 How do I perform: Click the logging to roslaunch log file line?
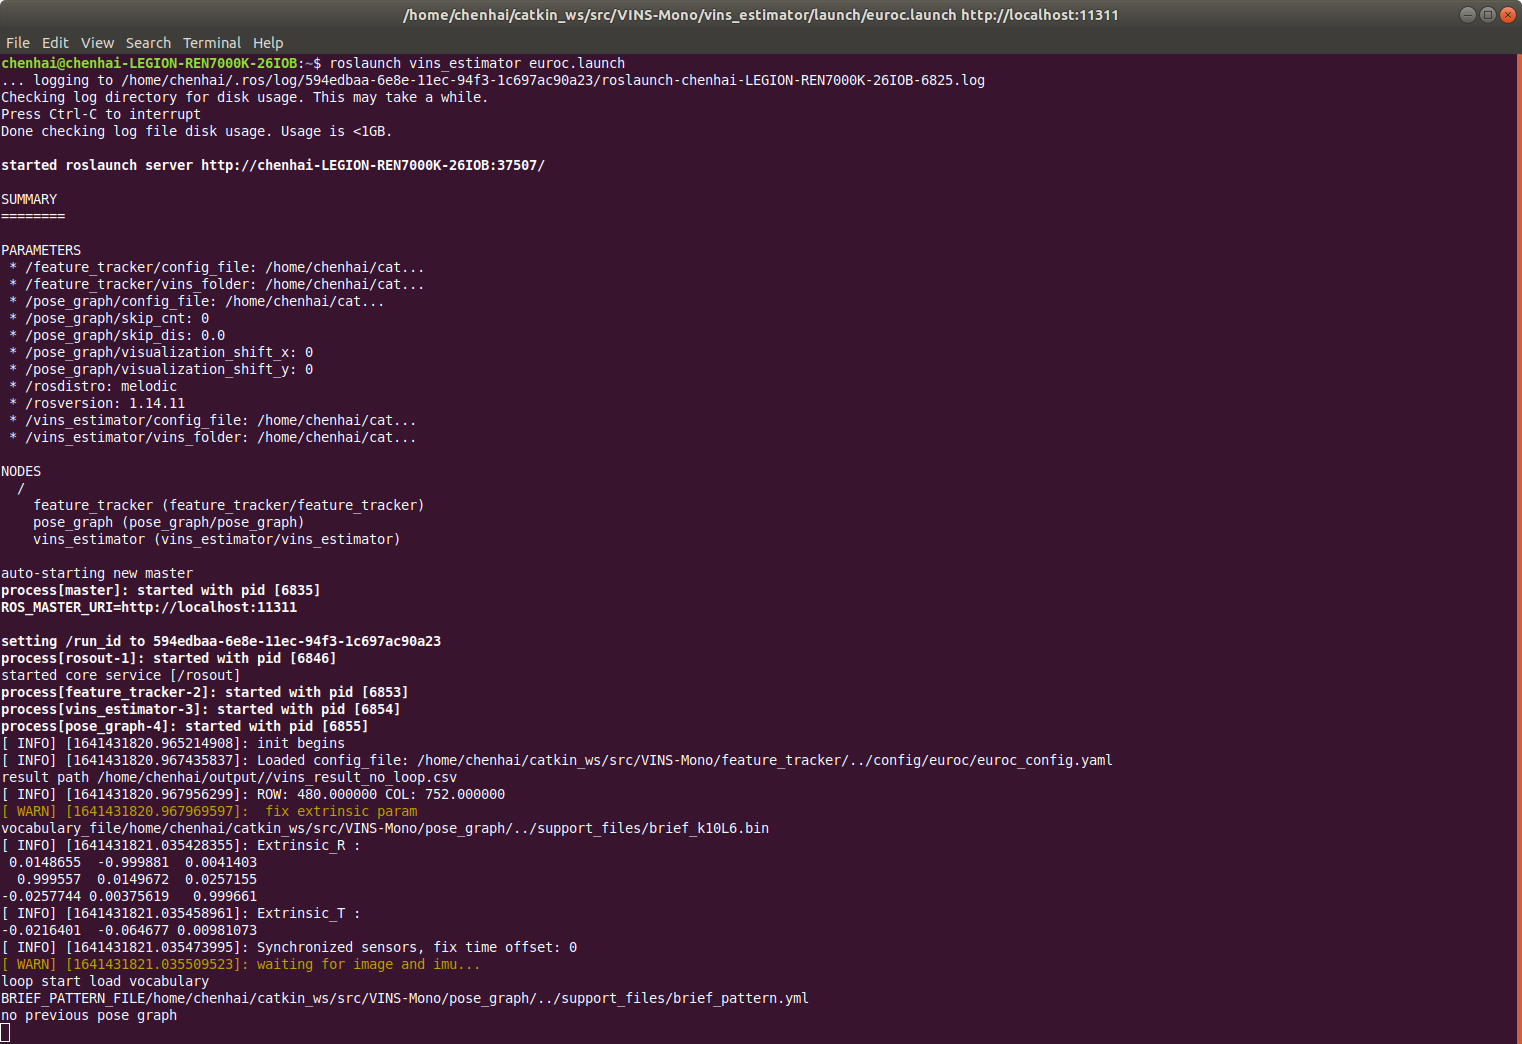click(493, 80)
